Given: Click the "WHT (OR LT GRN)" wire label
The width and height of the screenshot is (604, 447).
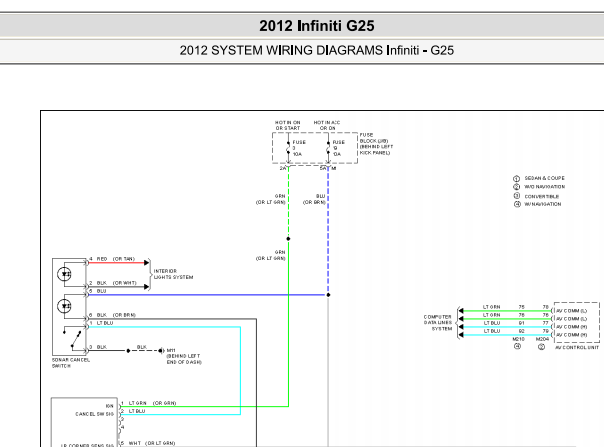Looking at the screenshot, I should [152, 443].
